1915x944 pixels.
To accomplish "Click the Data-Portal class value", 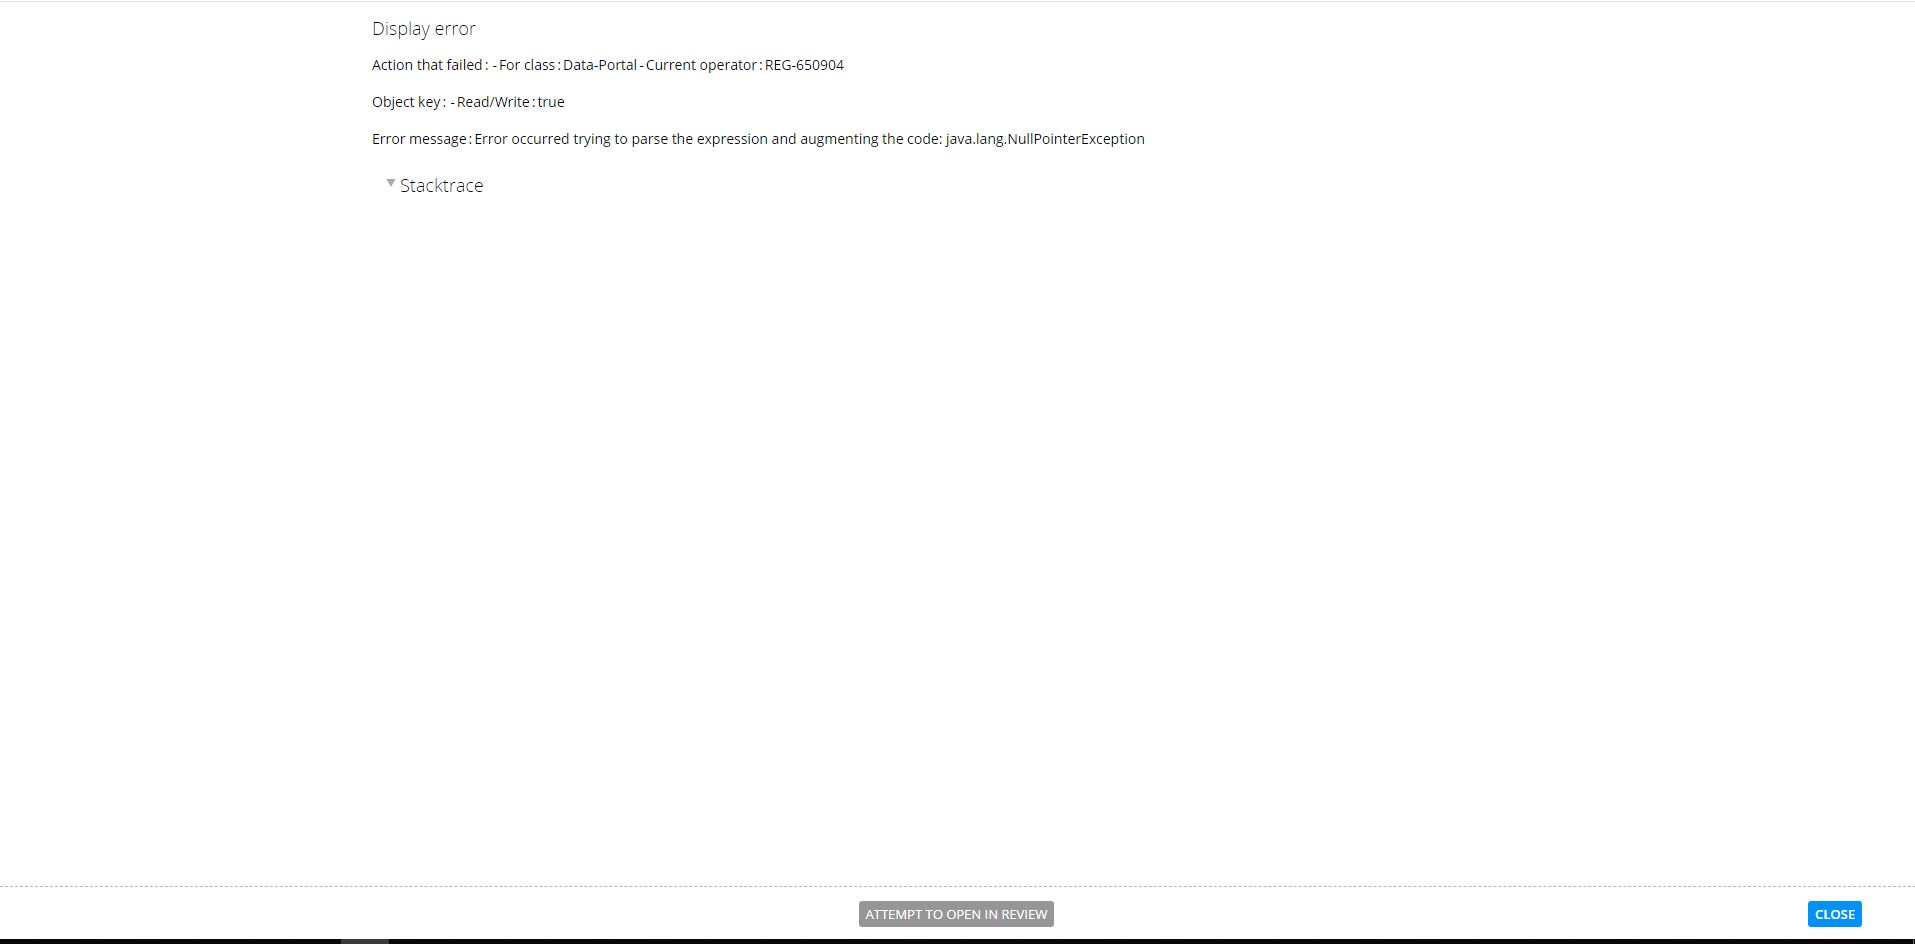I will pos(600,65).
